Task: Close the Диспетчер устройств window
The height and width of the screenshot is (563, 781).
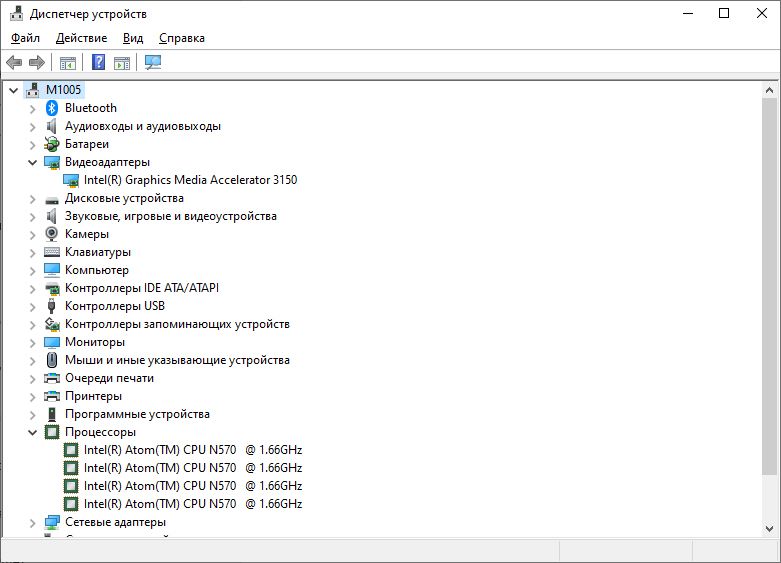Action: click(762, 13)
